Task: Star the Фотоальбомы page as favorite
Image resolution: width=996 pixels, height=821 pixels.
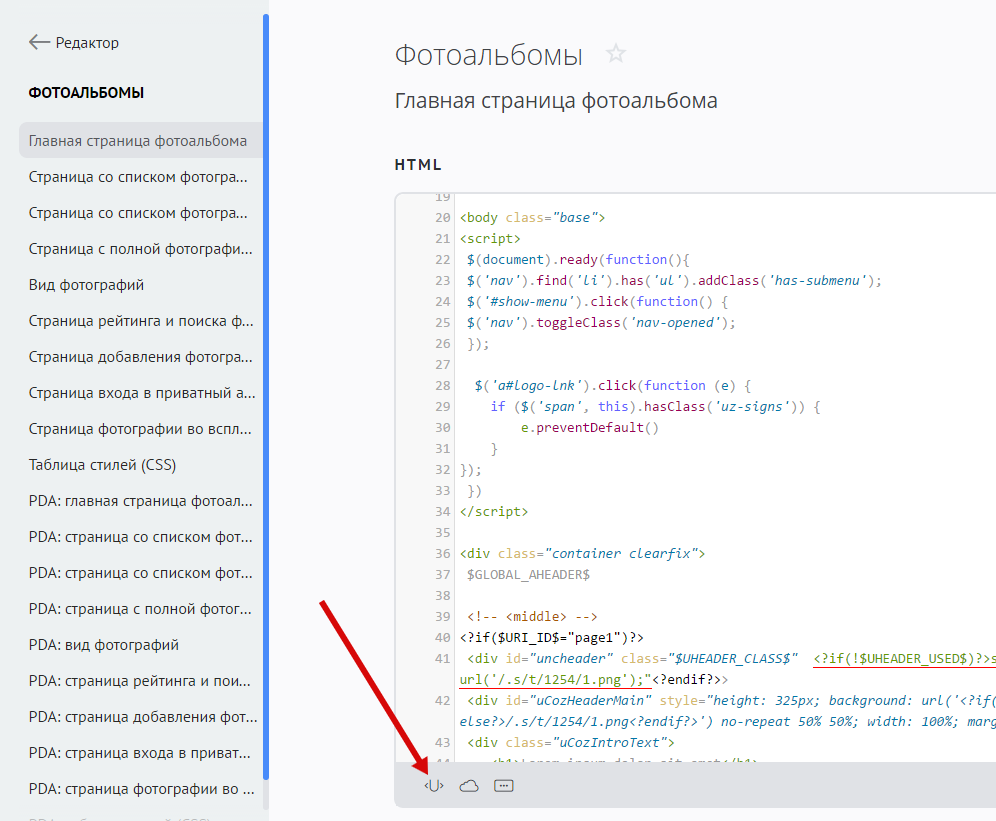Action: tap(616, 54)
